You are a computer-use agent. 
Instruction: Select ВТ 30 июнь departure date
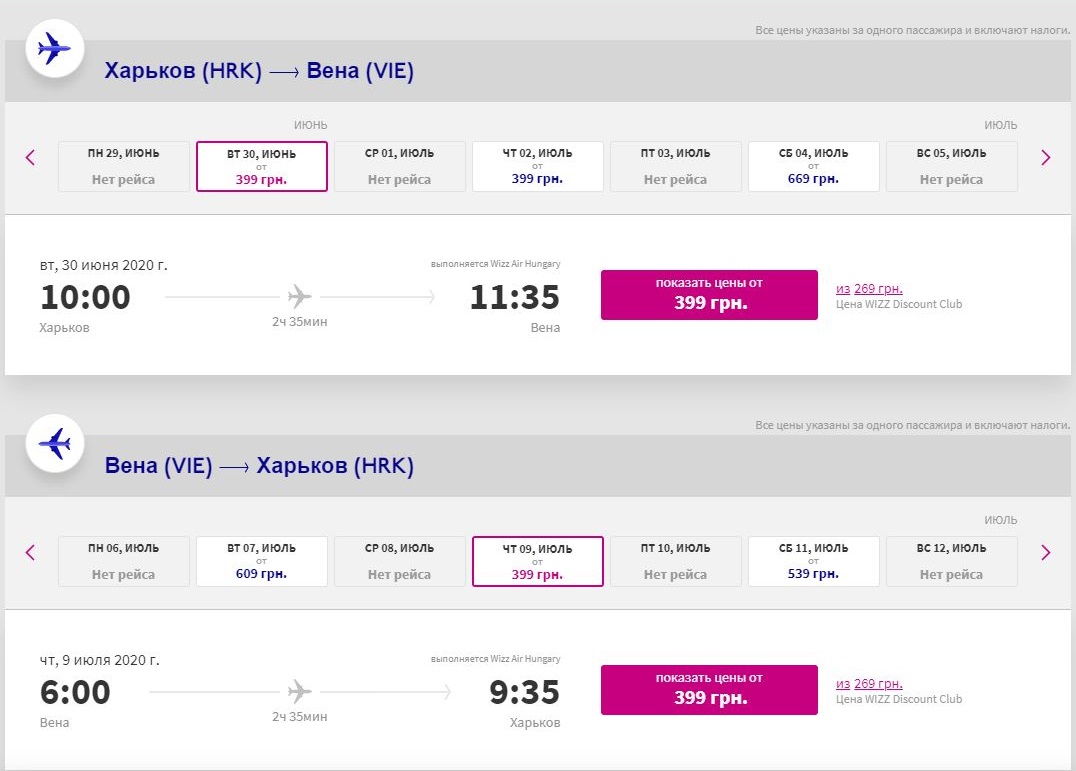[x=261, y=166]
